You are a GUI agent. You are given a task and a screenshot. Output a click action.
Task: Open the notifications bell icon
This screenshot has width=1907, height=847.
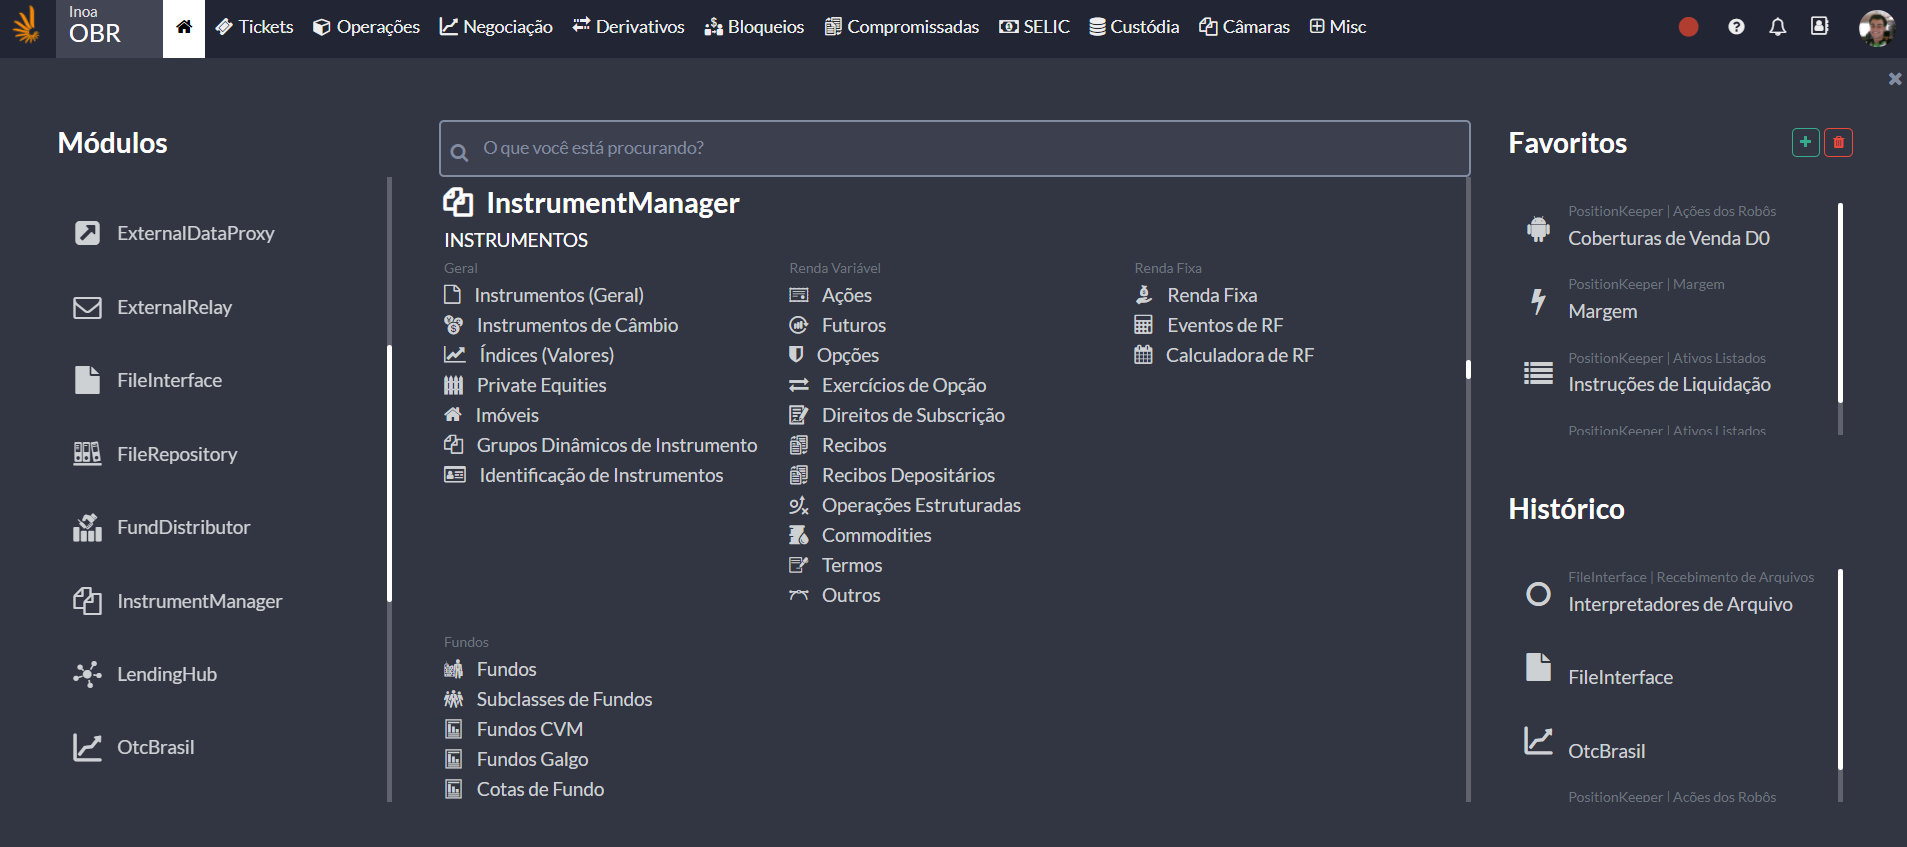click(x=1777, y=27)
